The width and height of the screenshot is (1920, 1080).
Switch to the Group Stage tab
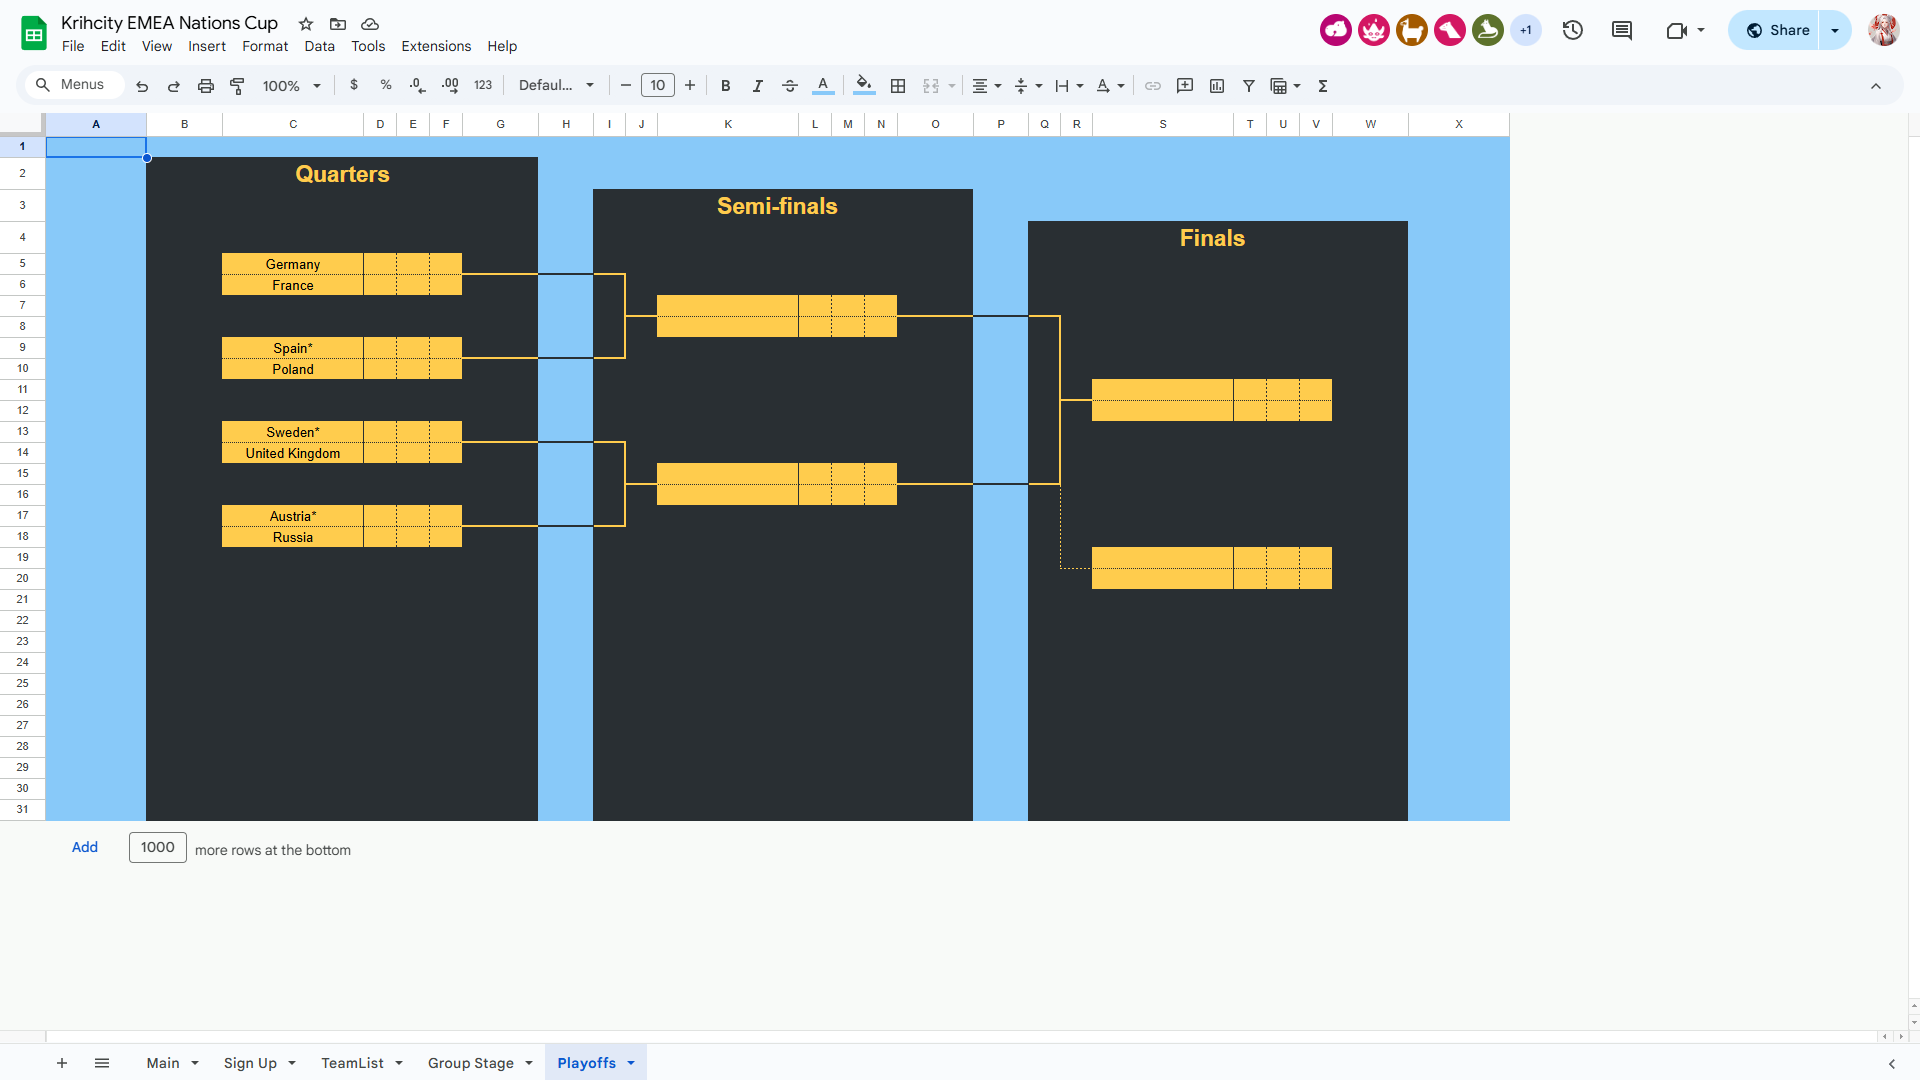pos(470,1063)
